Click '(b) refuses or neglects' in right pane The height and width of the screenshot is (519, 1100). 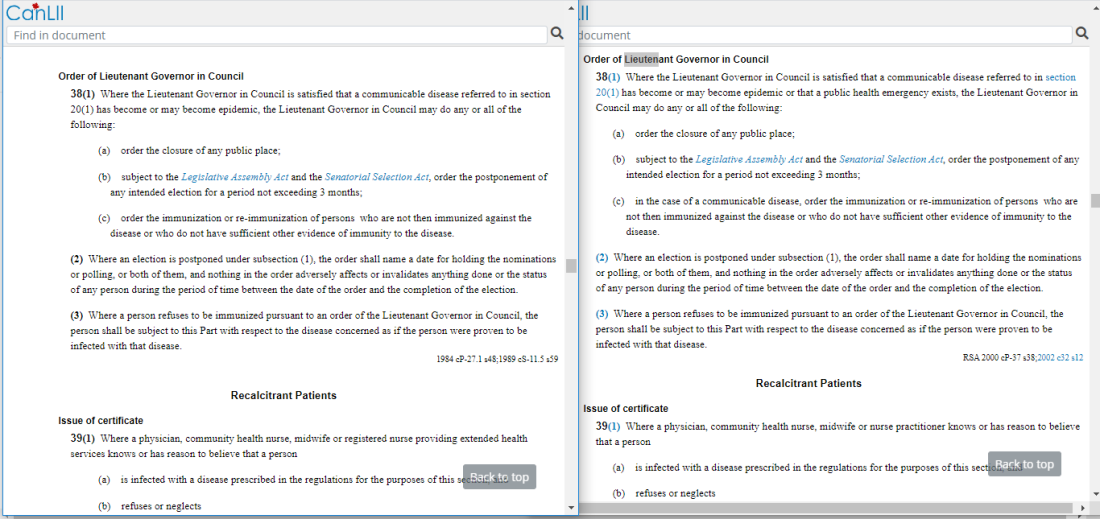pos(664,494)
